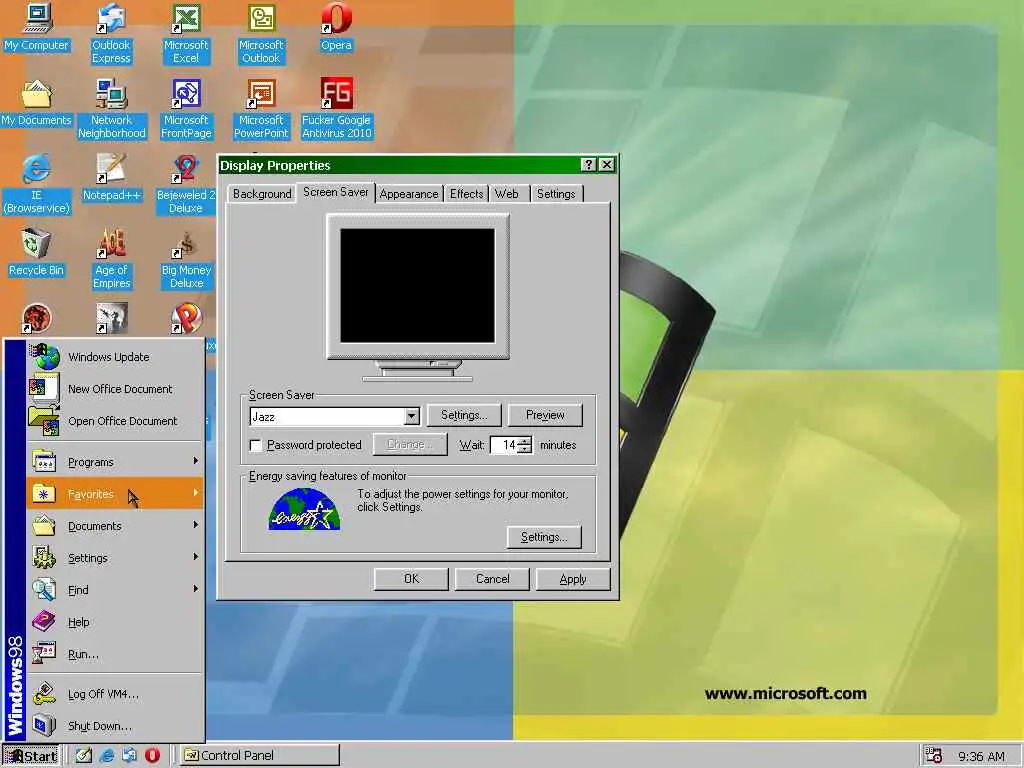Screen dimensions: 1024x768
Task: Switch to the Background tab
Action: [262, 194]
